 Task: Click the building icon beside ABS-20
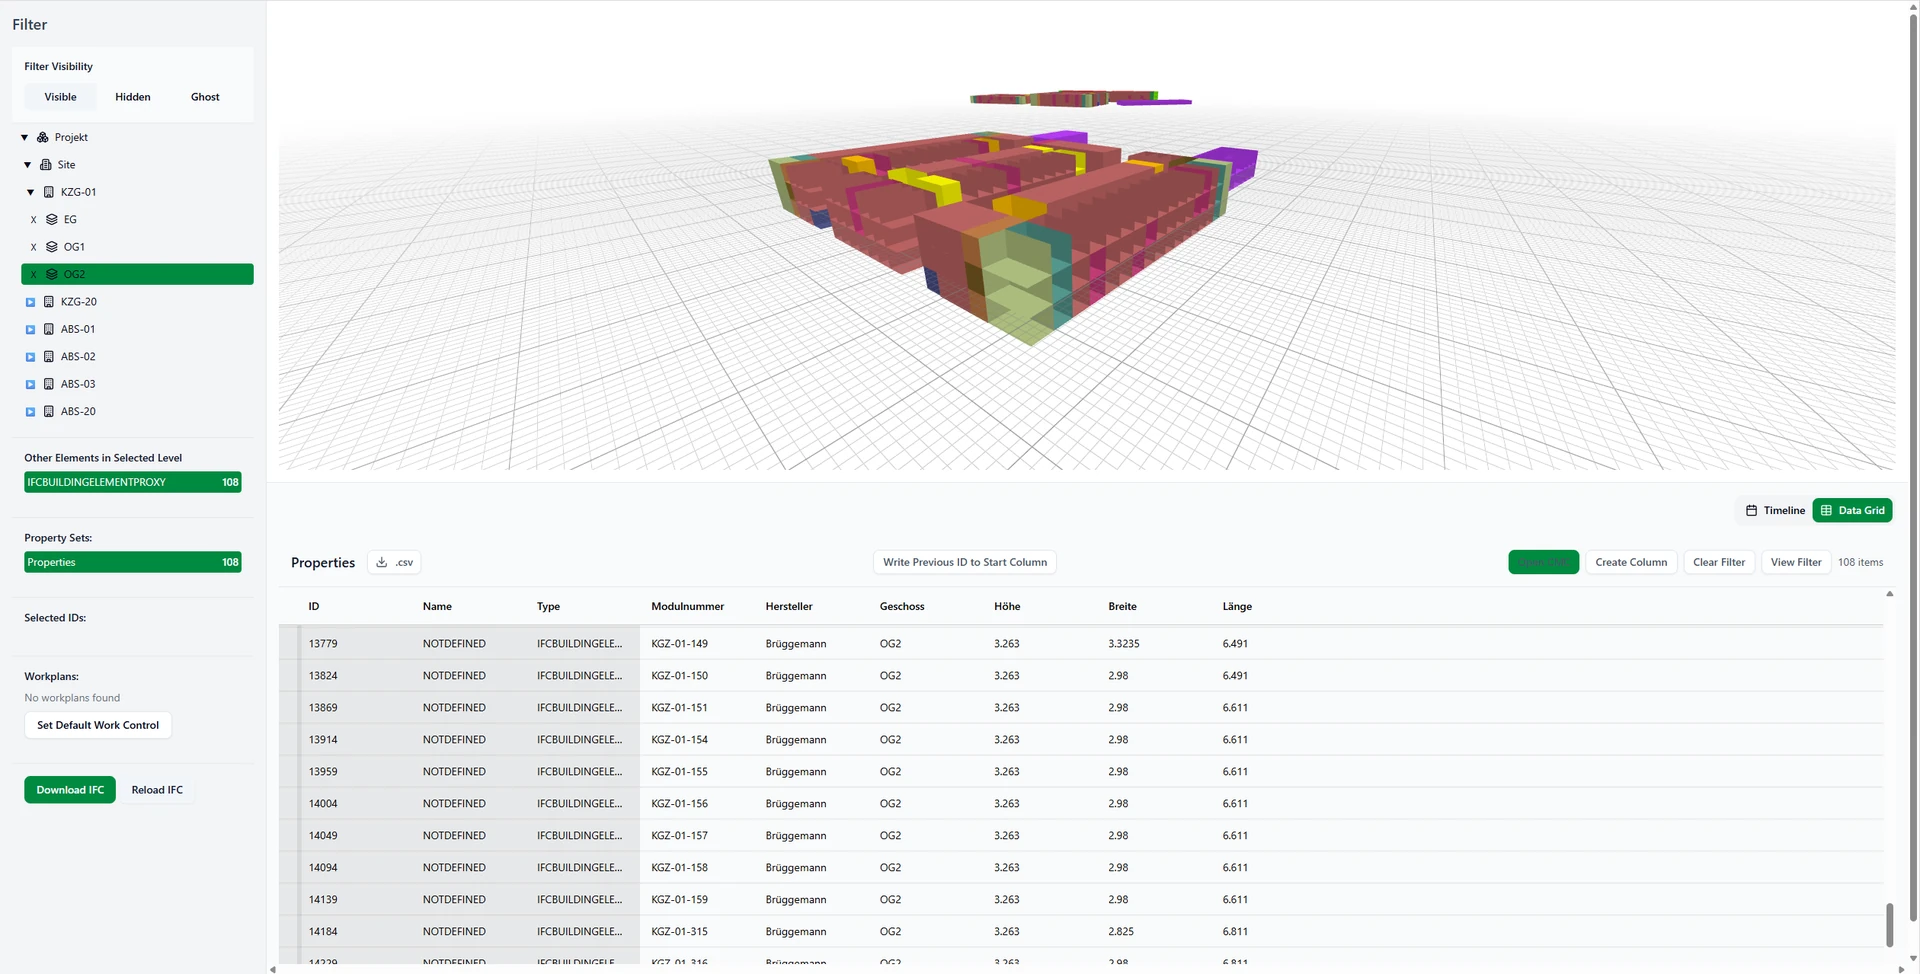pos(49,411)
